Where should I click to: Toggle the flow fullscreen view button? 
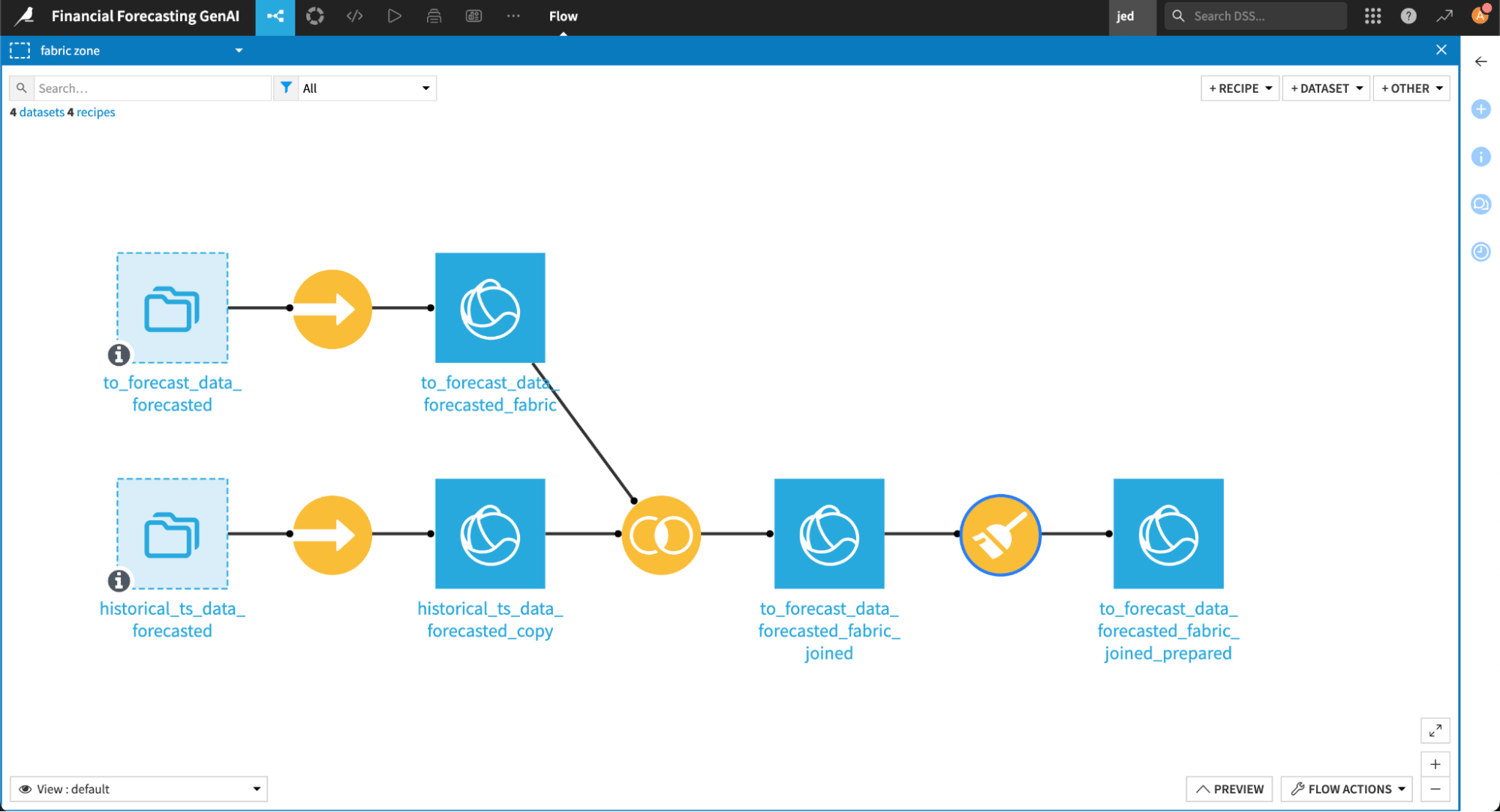(1435, 731)
